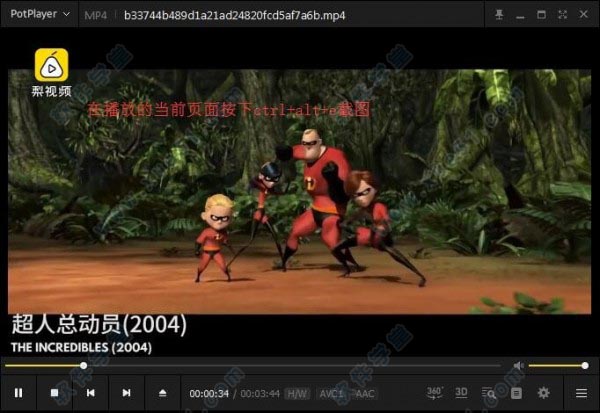Open the settings gear control panel
This screenshot has width=600, height=413.
coord(544,393)
